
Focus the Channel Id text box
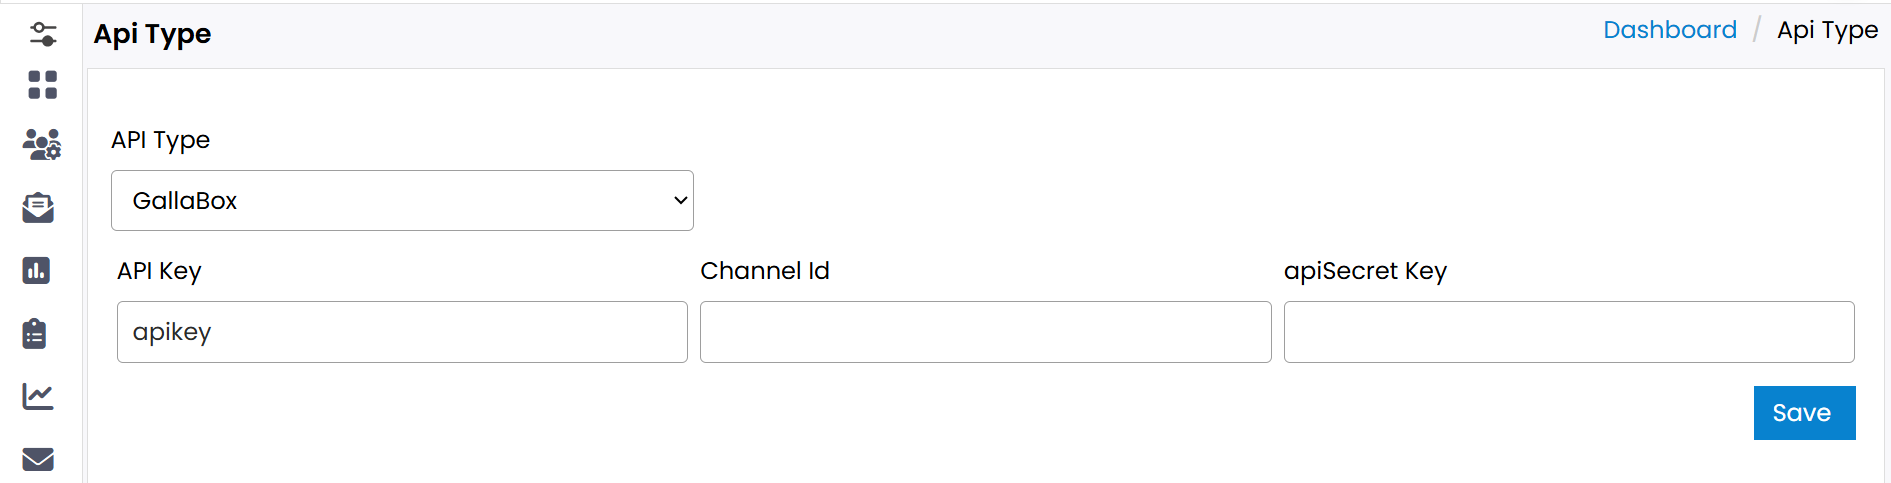click(x=985, y=332)
